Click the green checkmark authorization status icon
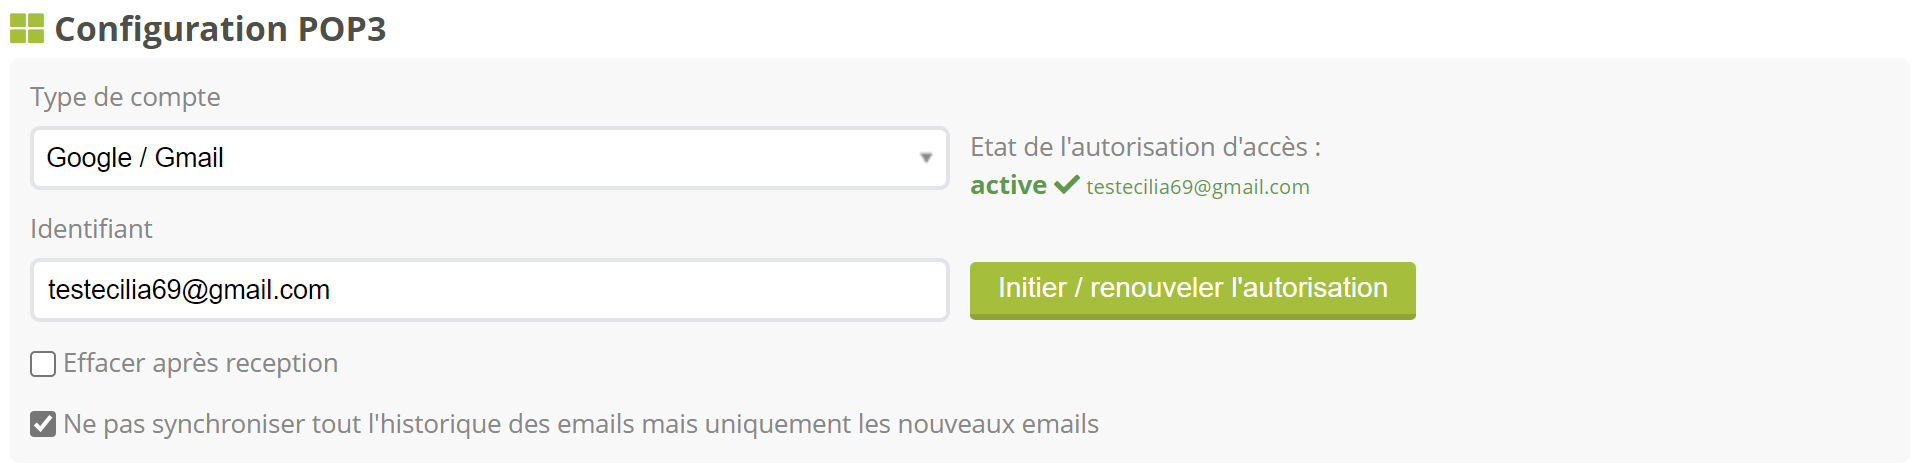 [1067, 185]
